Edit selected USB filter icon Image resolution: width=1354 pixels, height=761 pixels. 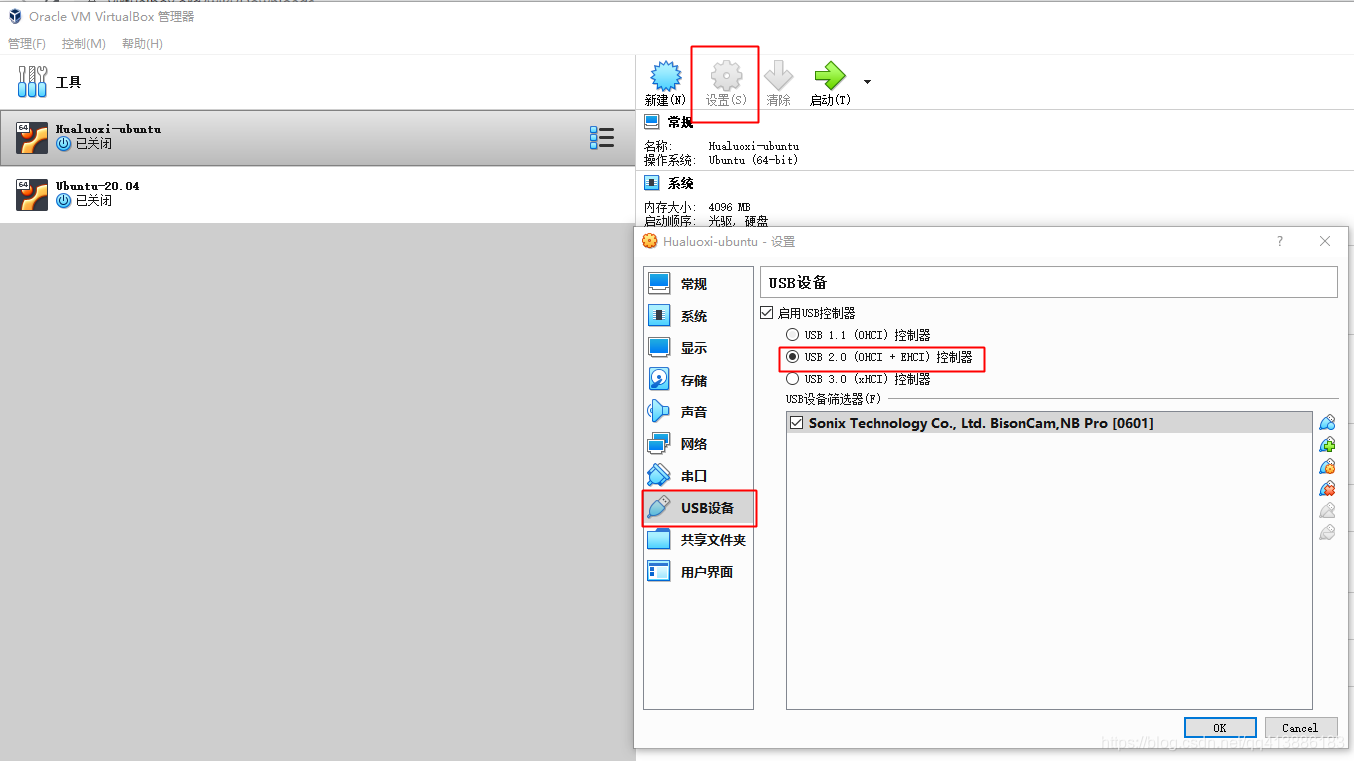(1327, 467)
